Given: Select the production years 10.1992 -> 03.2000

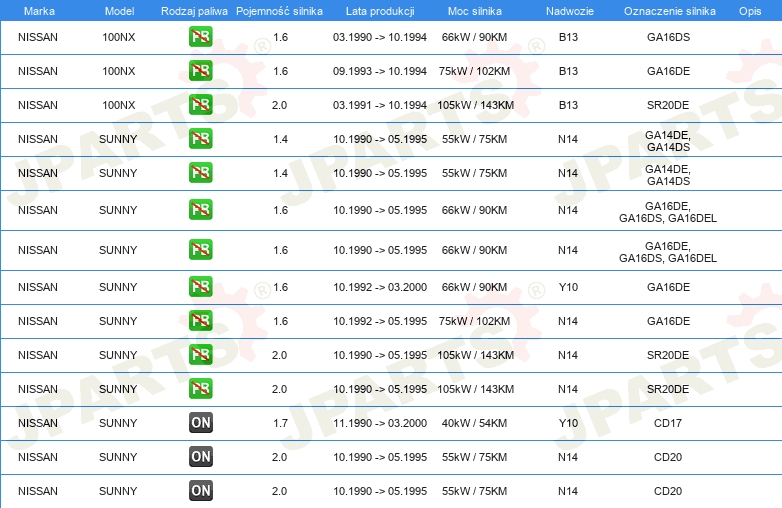Looking at the screenshot, I should 380,287.
